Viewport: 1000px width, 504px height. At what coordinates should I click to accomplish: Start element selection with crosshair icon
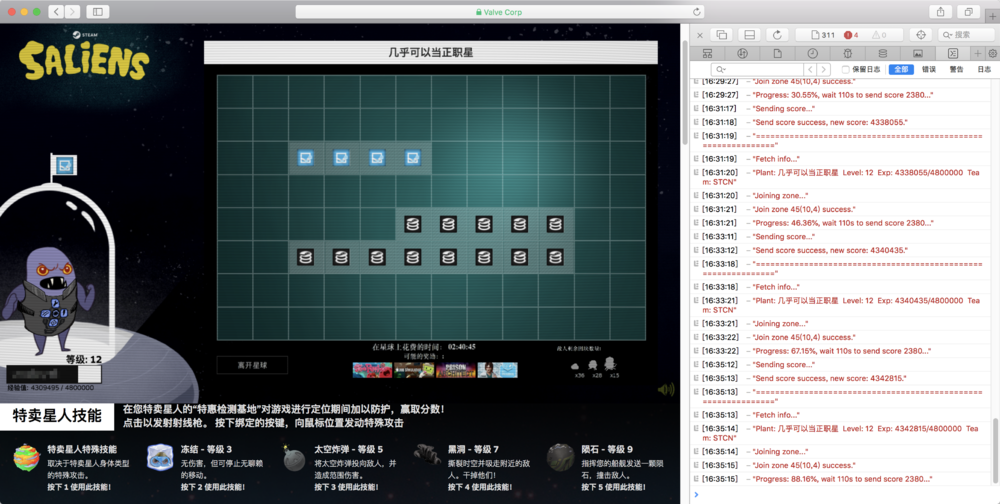920,35
